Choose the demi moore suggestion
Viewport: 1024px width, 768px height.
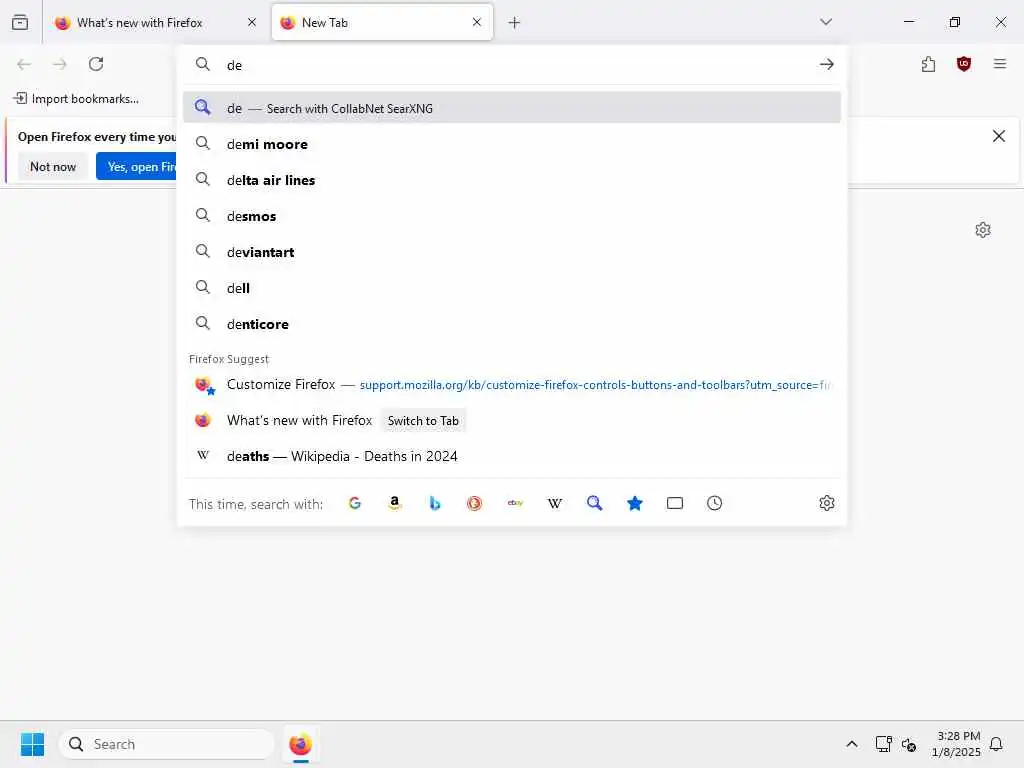[x=512, y=144]
